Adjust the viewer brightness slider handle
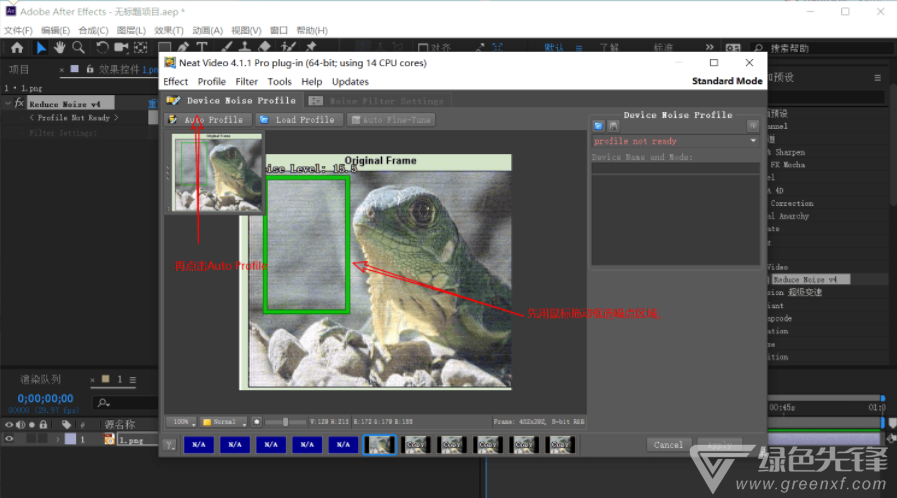 coord(285,422)
